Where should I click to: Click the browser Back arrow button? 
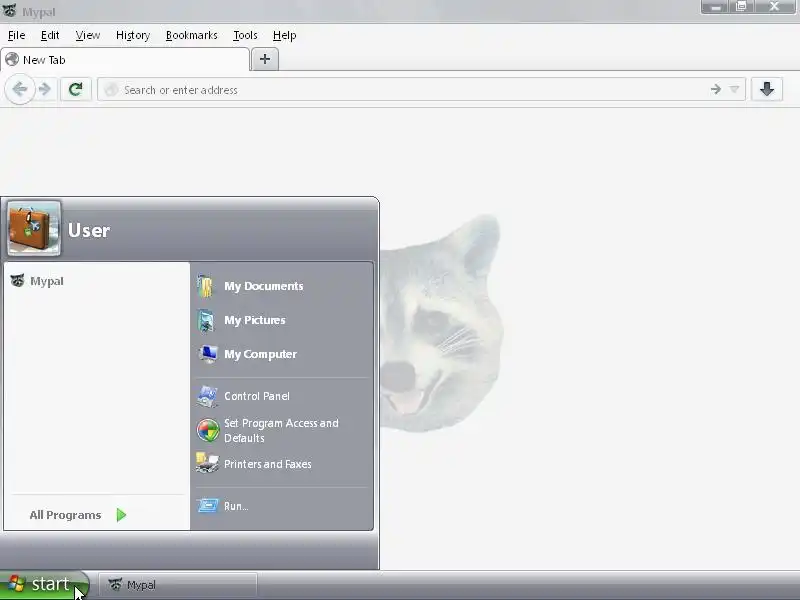coord(20,89)
